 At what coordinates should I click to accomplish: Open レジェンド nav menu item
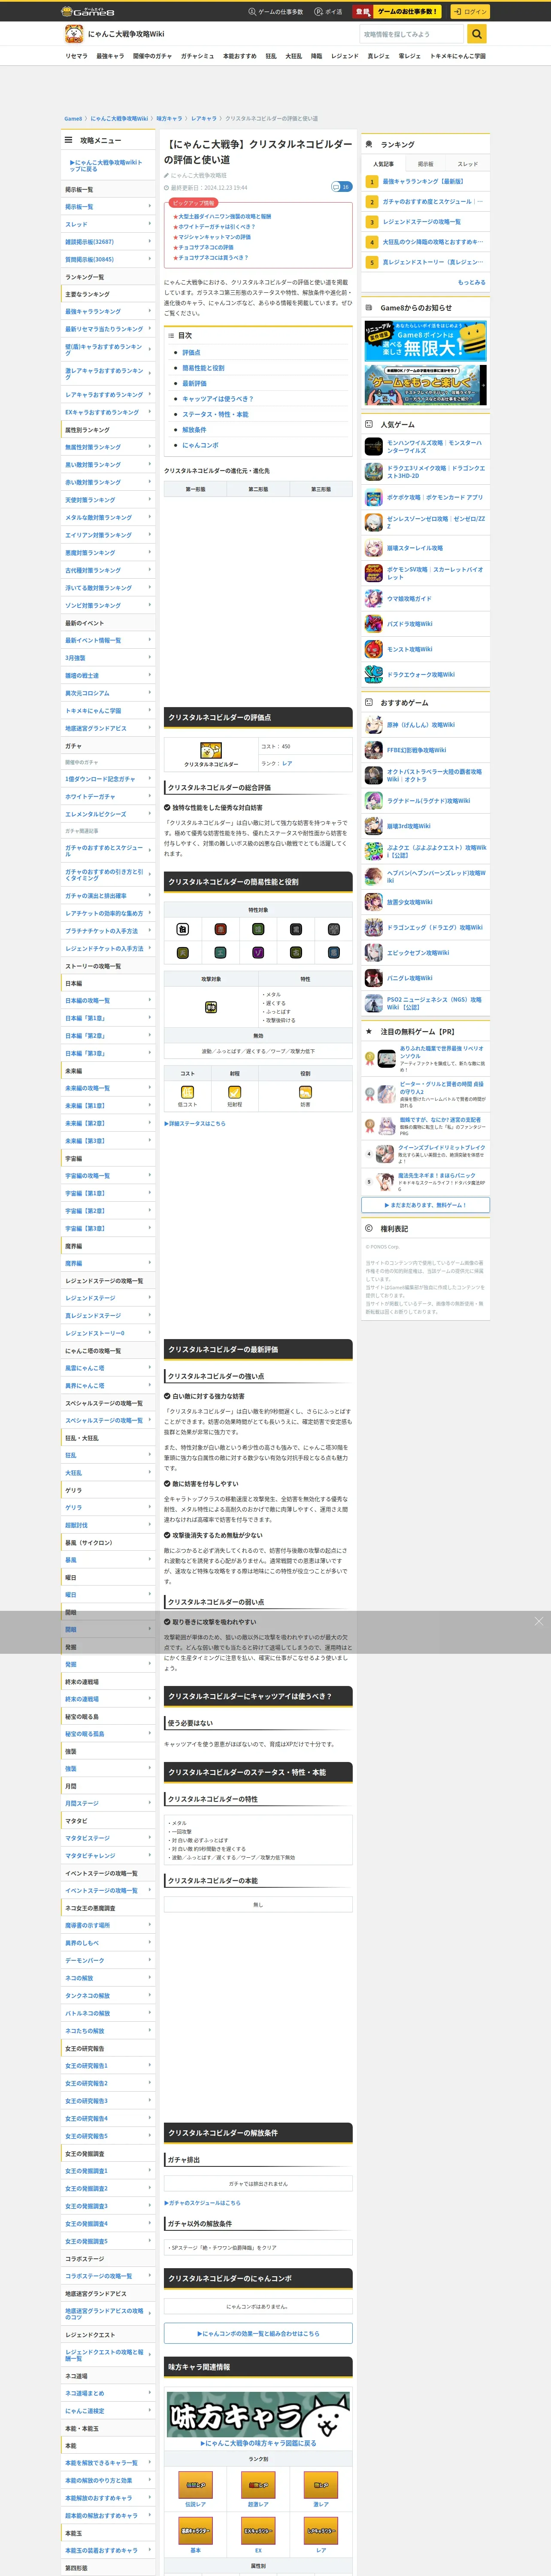point(345,56)
